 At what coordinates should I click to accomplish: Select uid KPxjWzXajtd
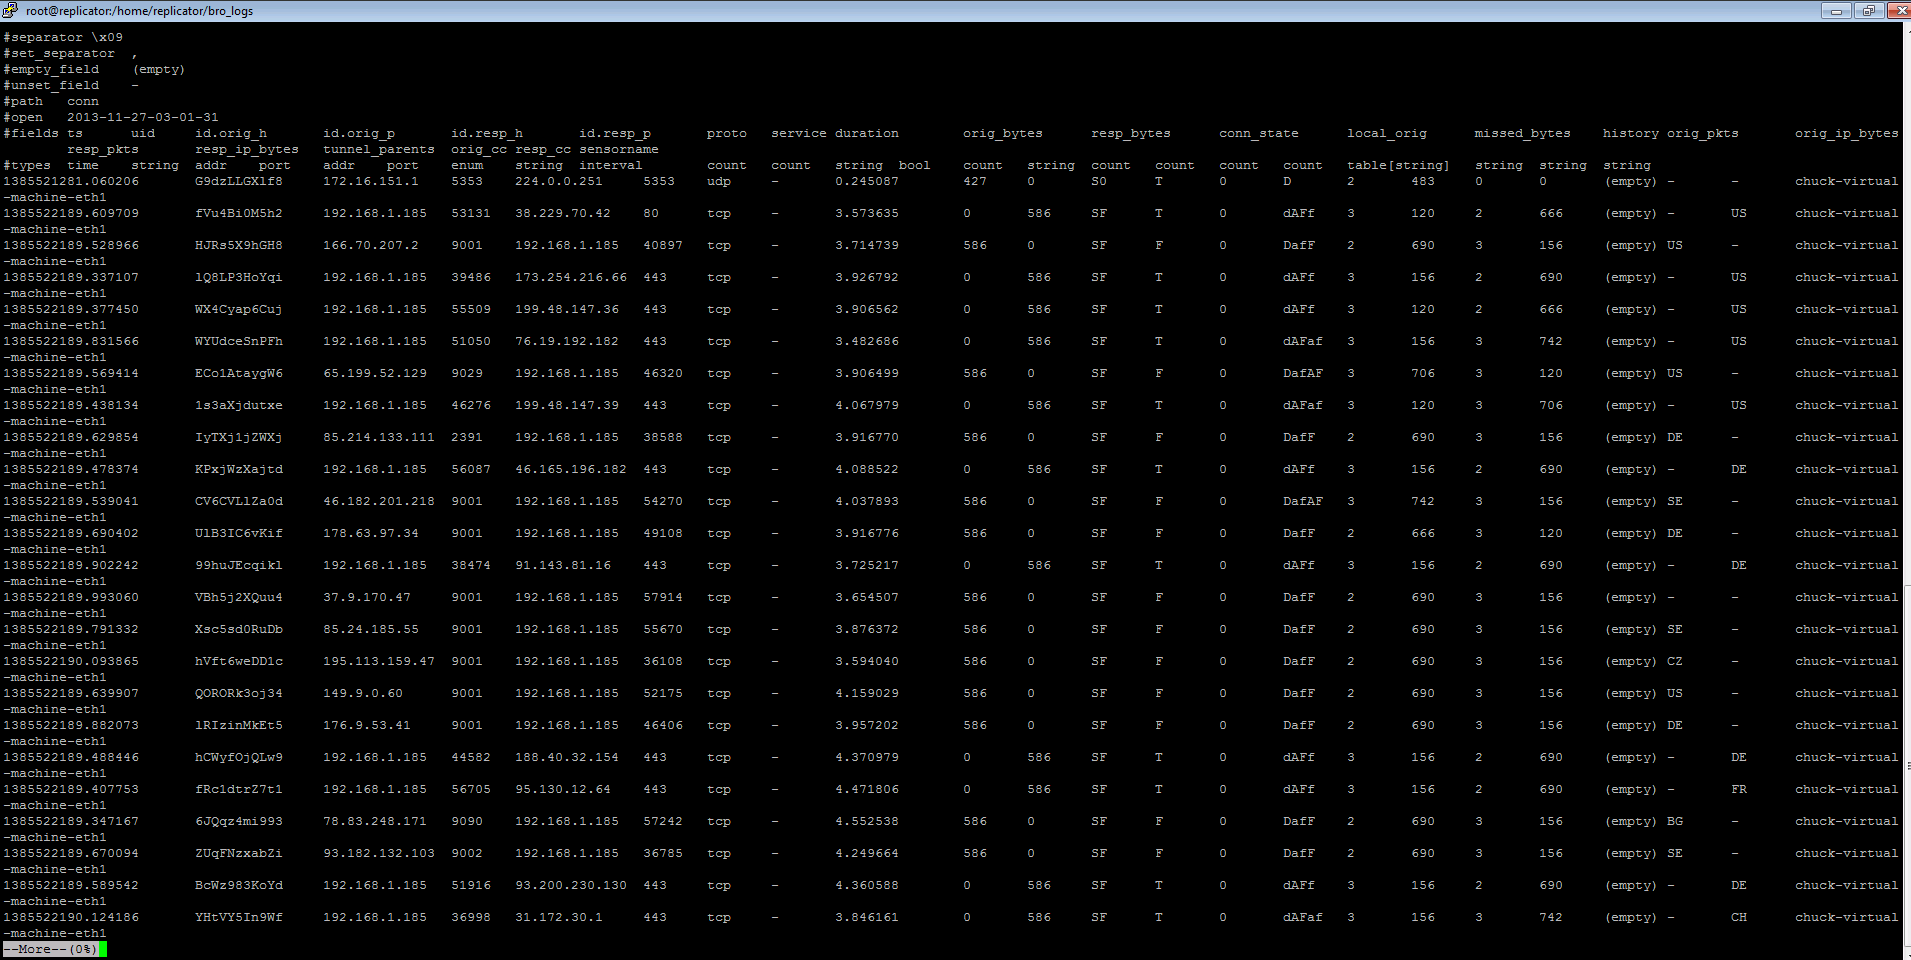tap(239, 470)
